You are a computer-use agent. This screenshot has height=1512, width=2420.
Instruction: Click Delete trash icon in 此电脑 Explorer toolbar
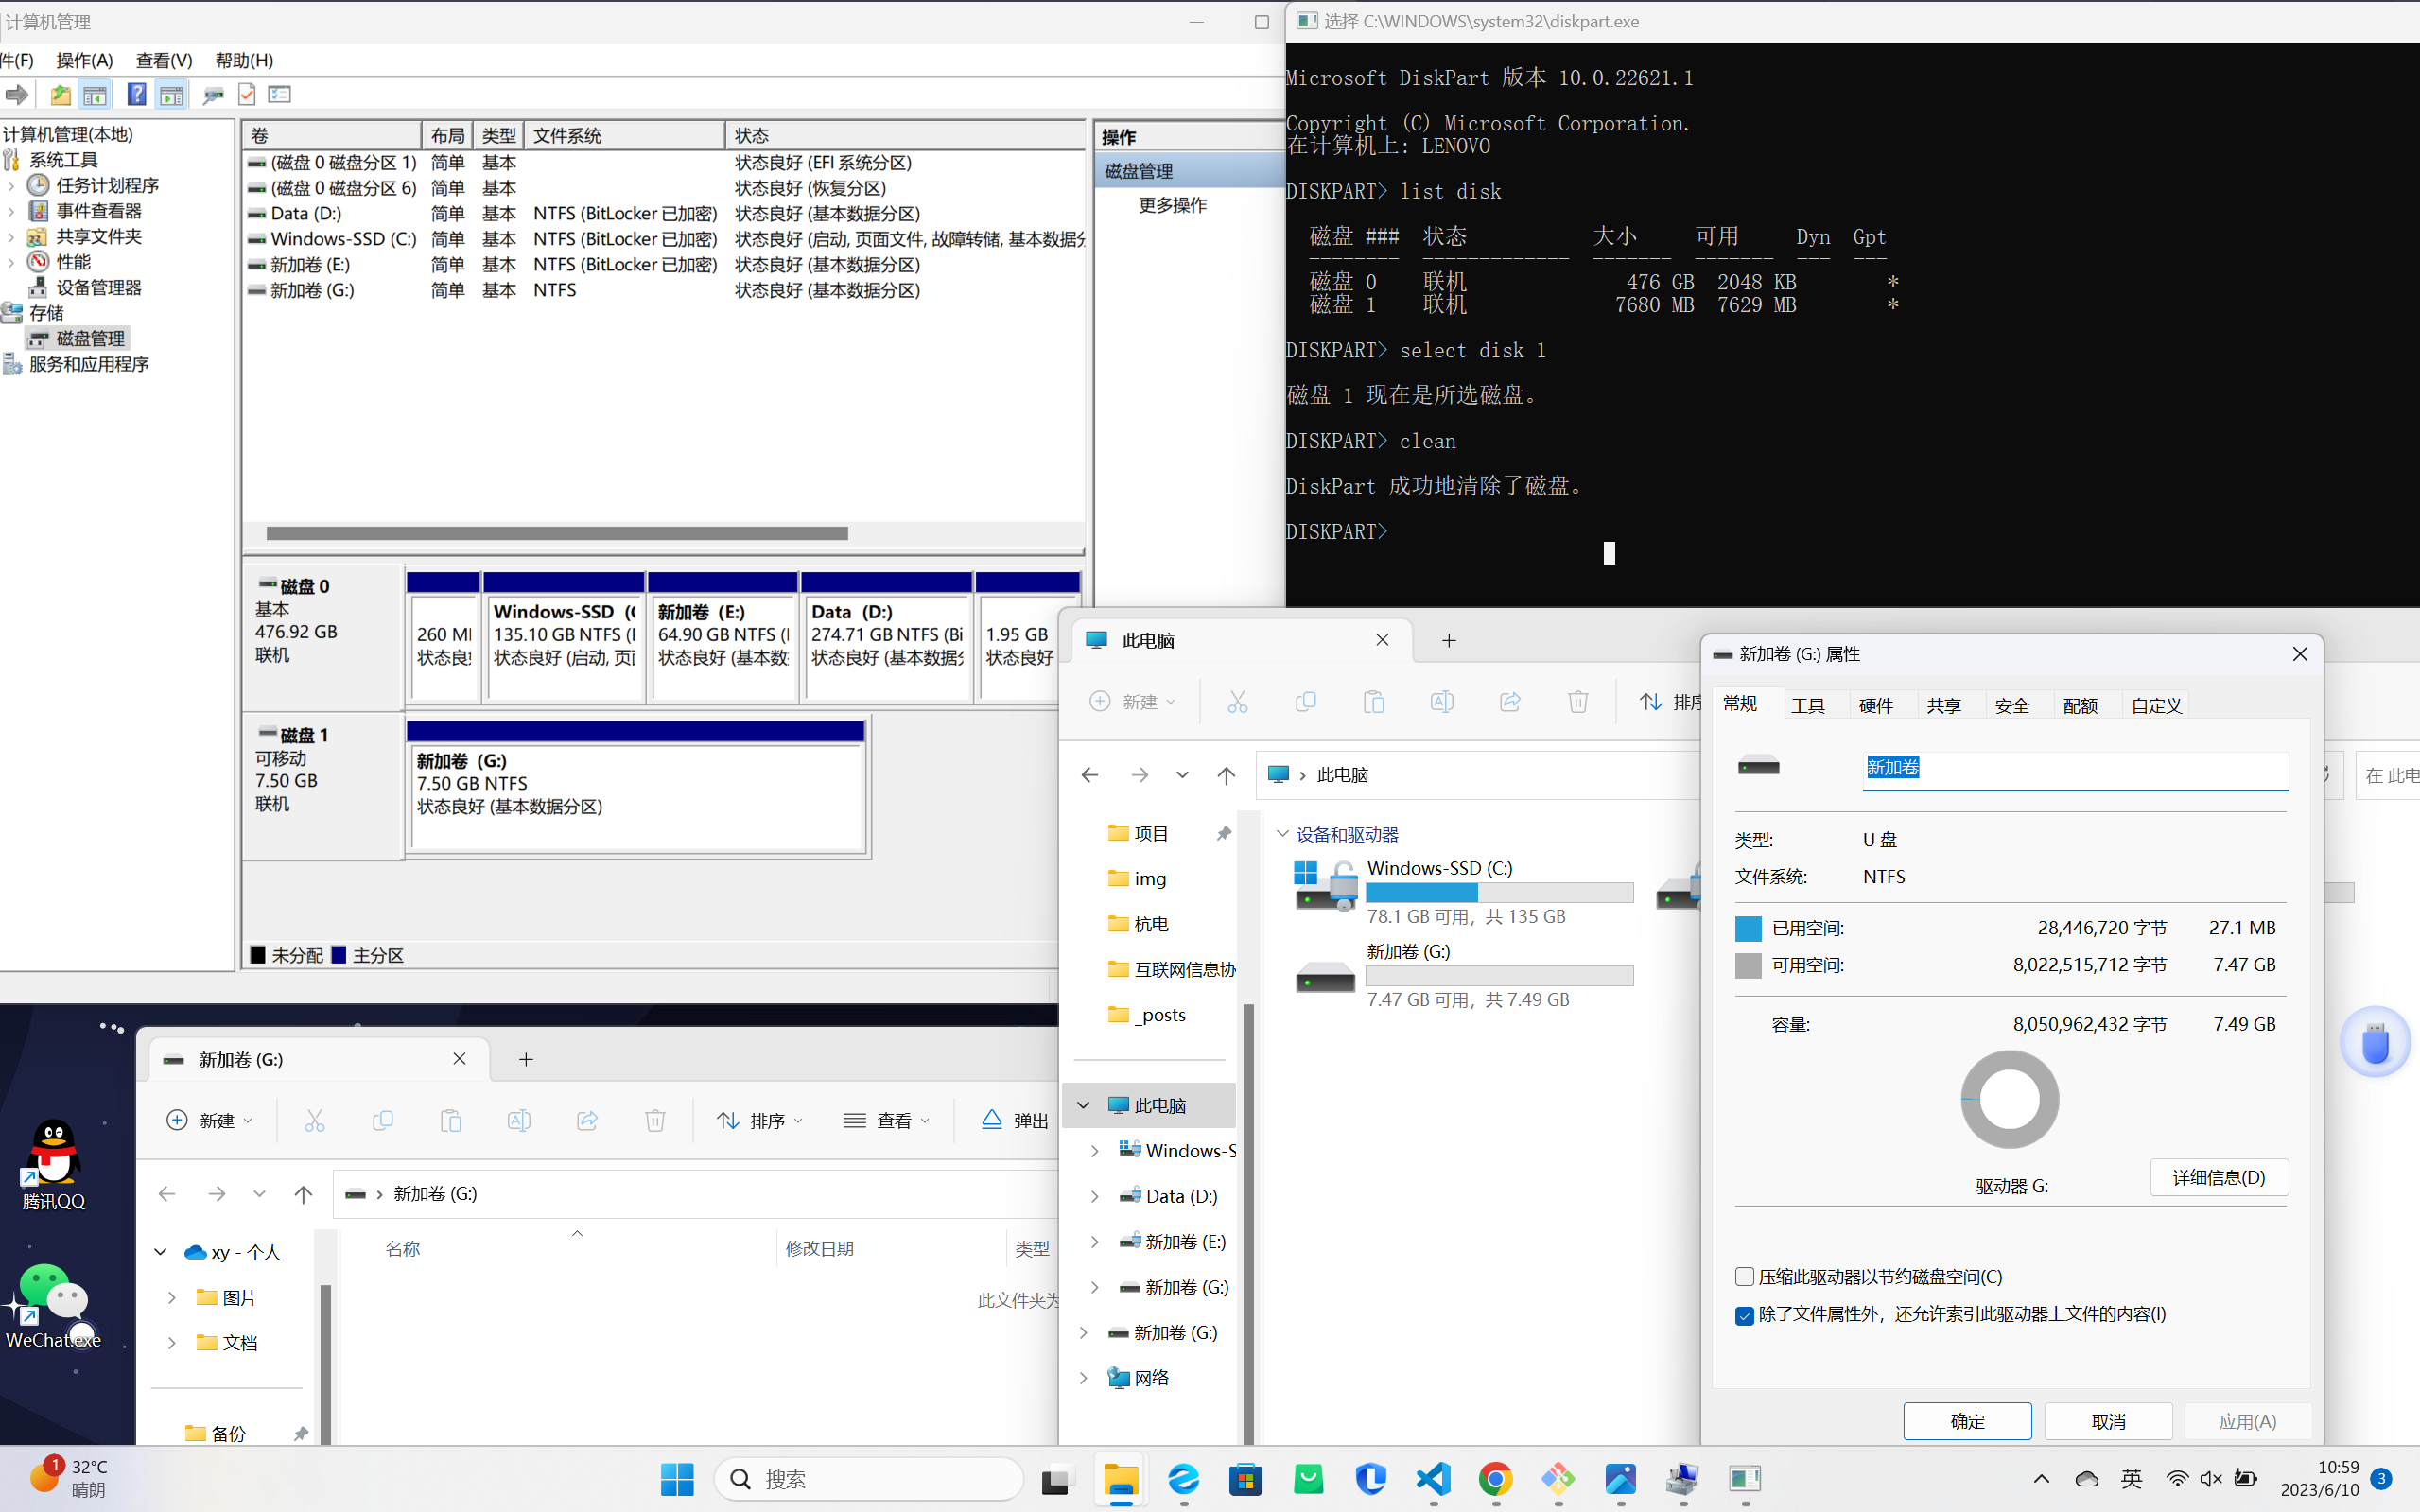click(x=1578, y=702)
